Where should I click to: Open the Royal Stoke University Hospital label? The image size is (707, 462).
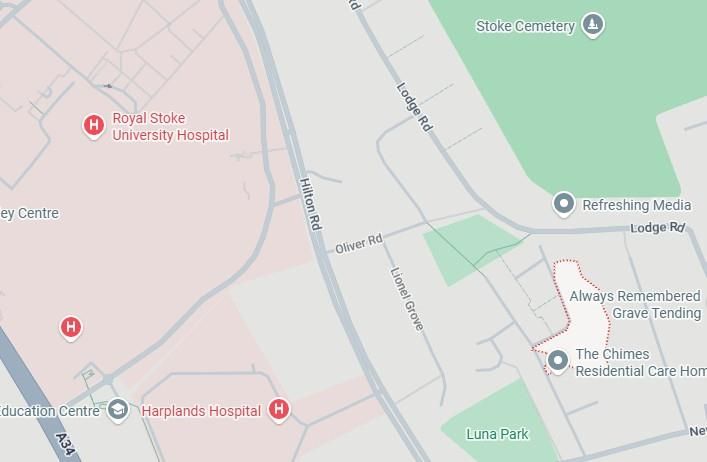(170, 127)
